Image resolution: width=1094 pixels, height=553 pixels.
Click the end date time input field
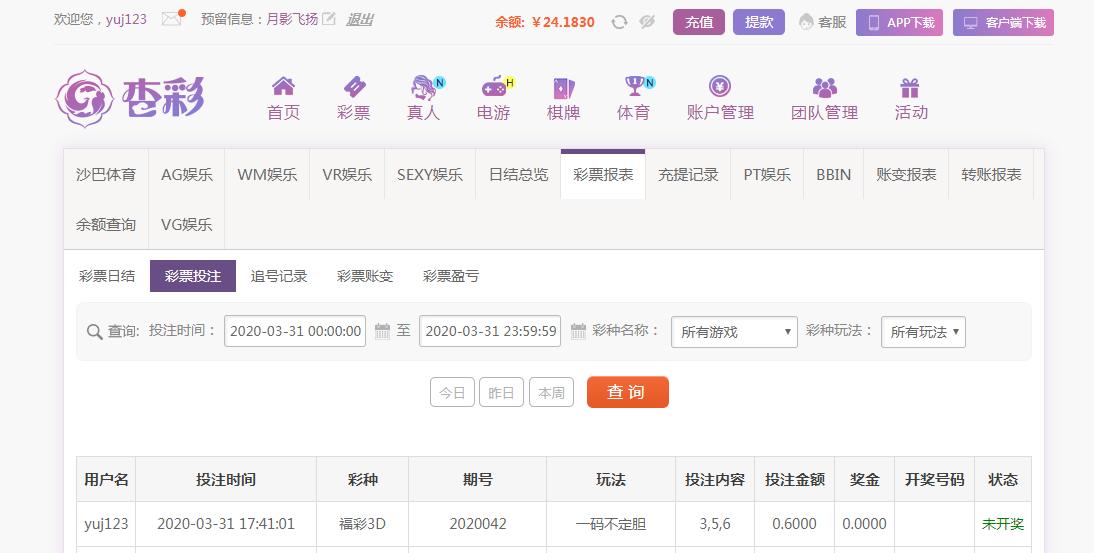(x=490, y=331)
